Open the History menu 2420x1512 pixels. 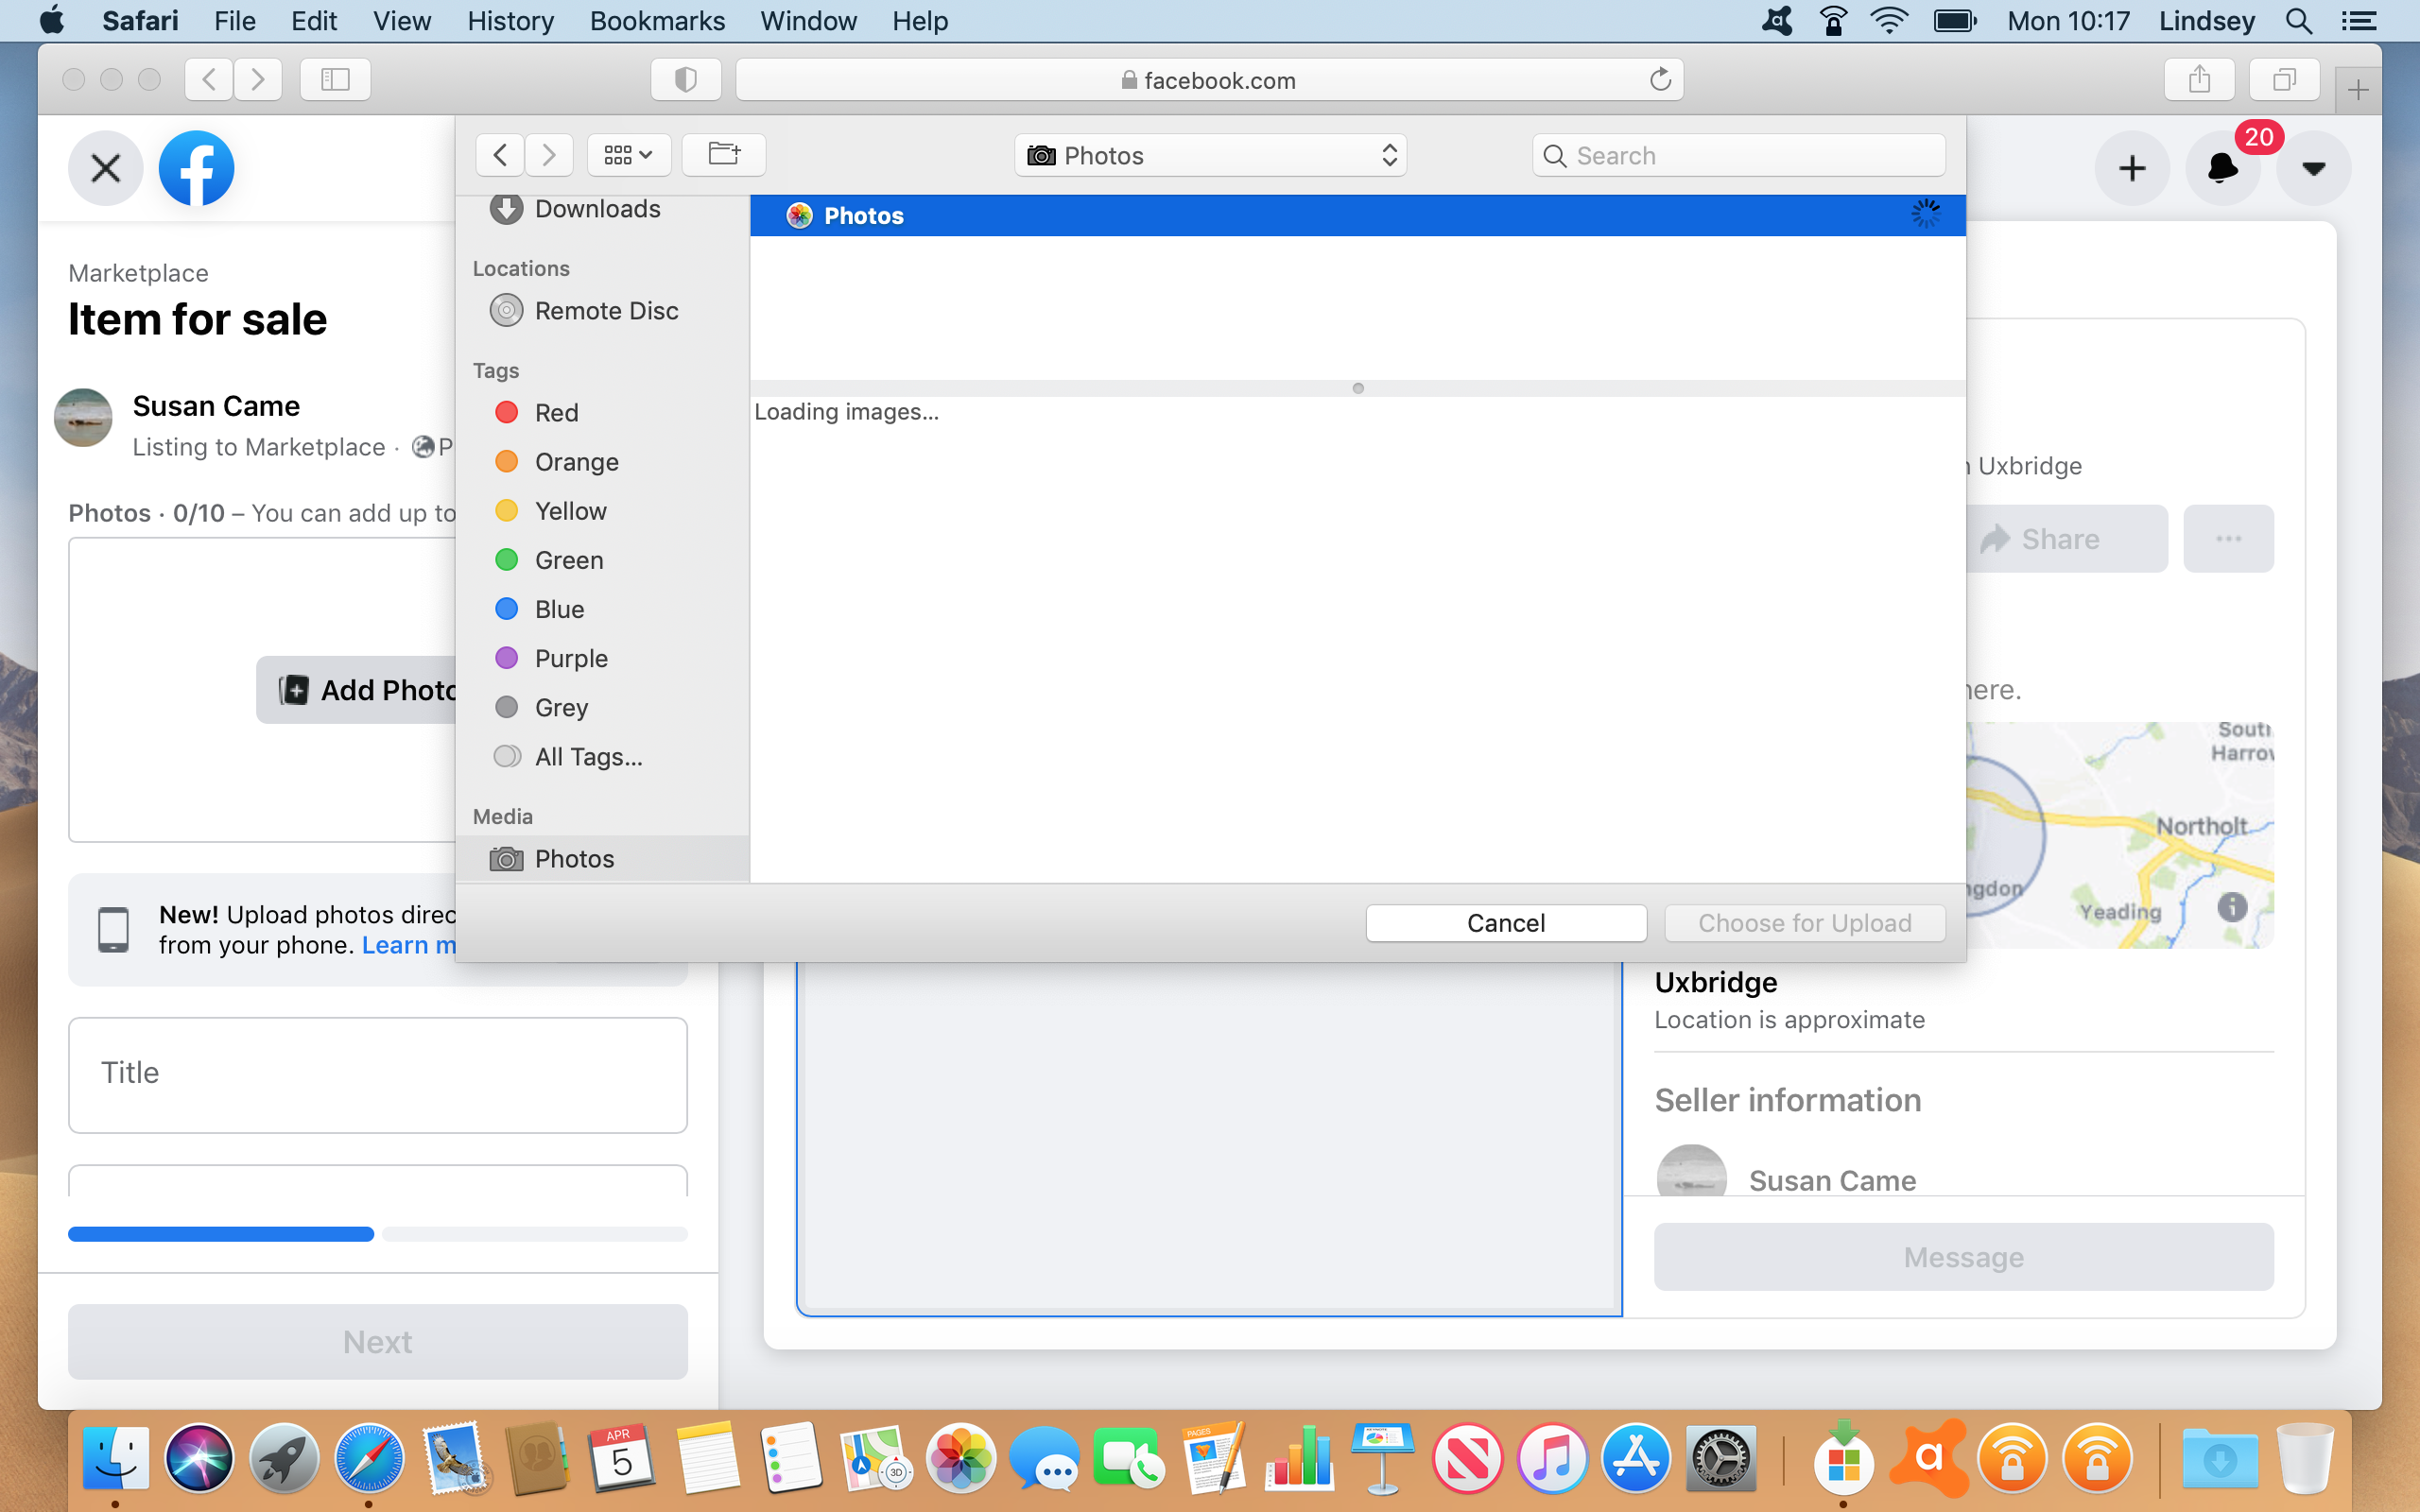(x=510, y=21)
